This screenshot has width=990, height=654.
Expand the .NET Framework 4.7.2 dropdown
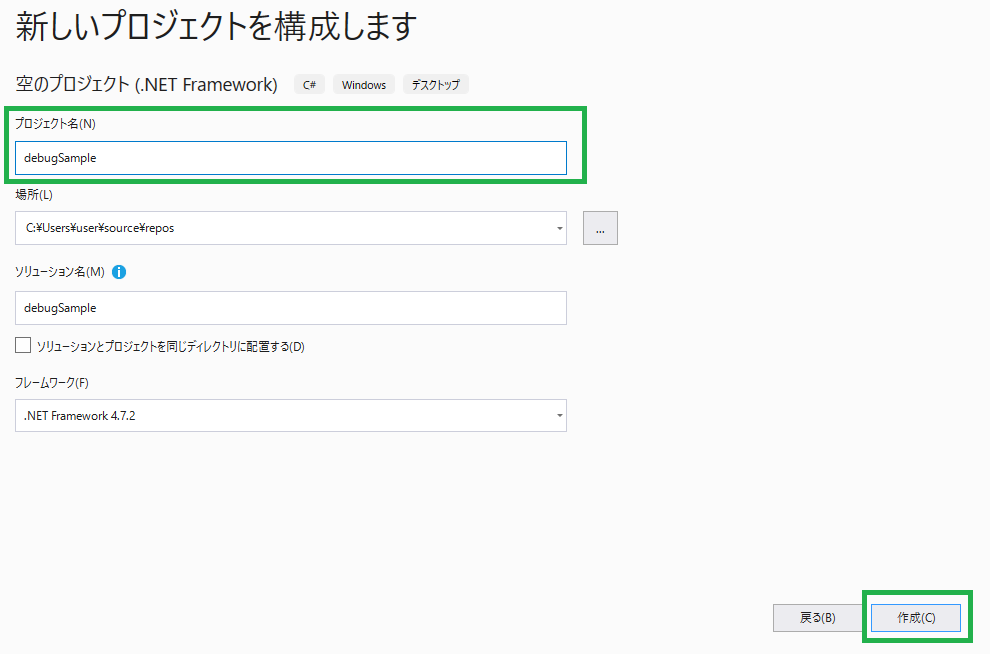[x=290, y=415]
